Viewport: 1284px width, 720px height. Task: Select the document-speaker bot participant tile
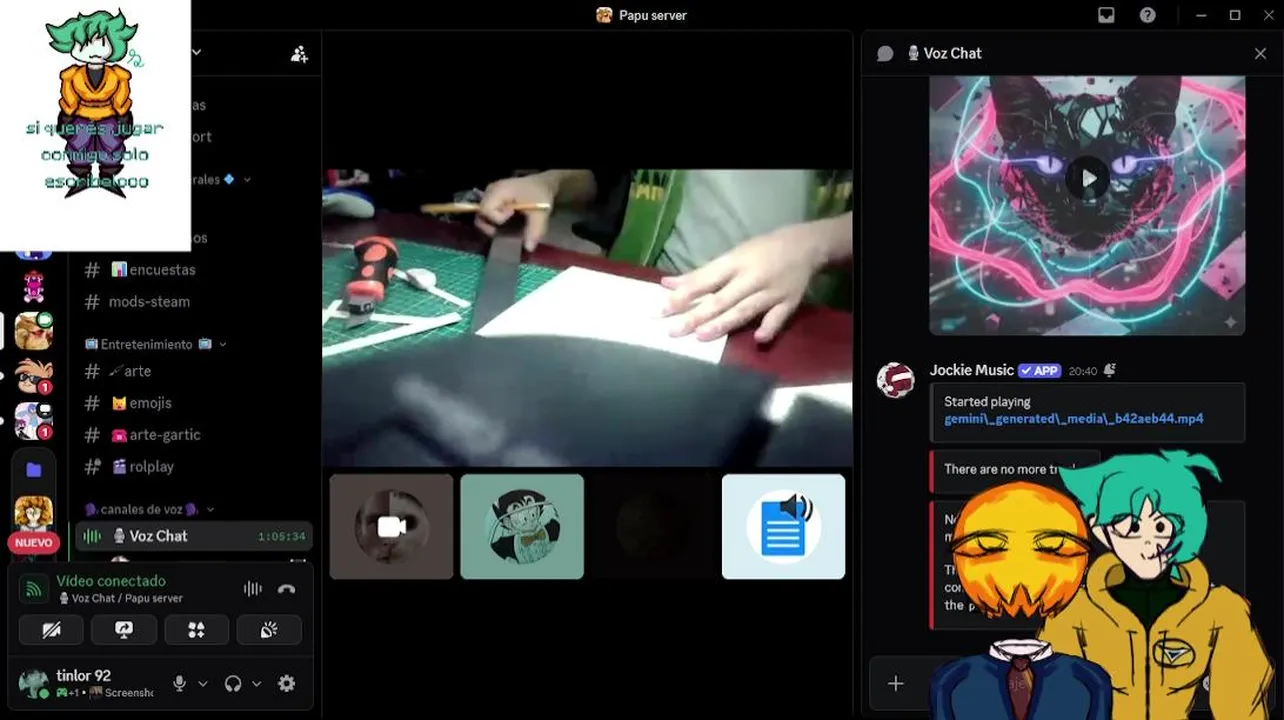pos(783,526)
